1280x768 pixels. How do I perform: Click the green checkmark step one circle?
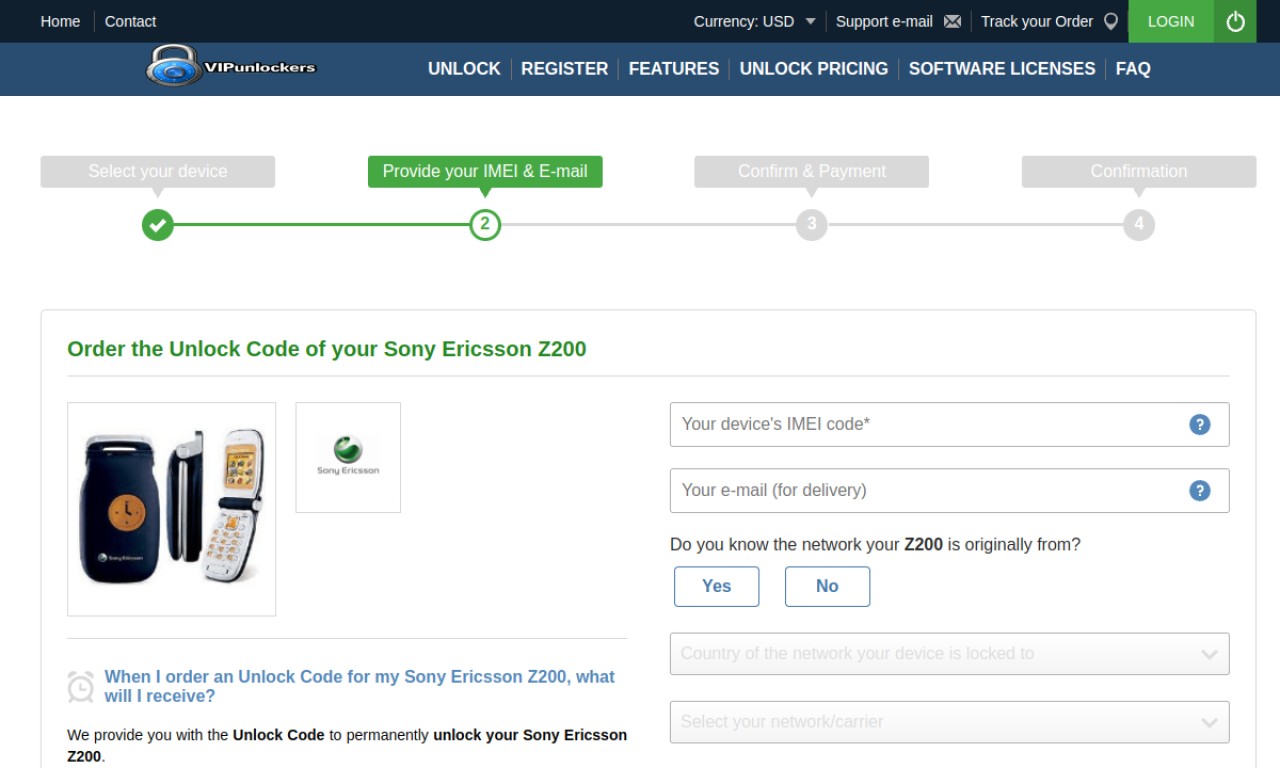pos(157,224)
